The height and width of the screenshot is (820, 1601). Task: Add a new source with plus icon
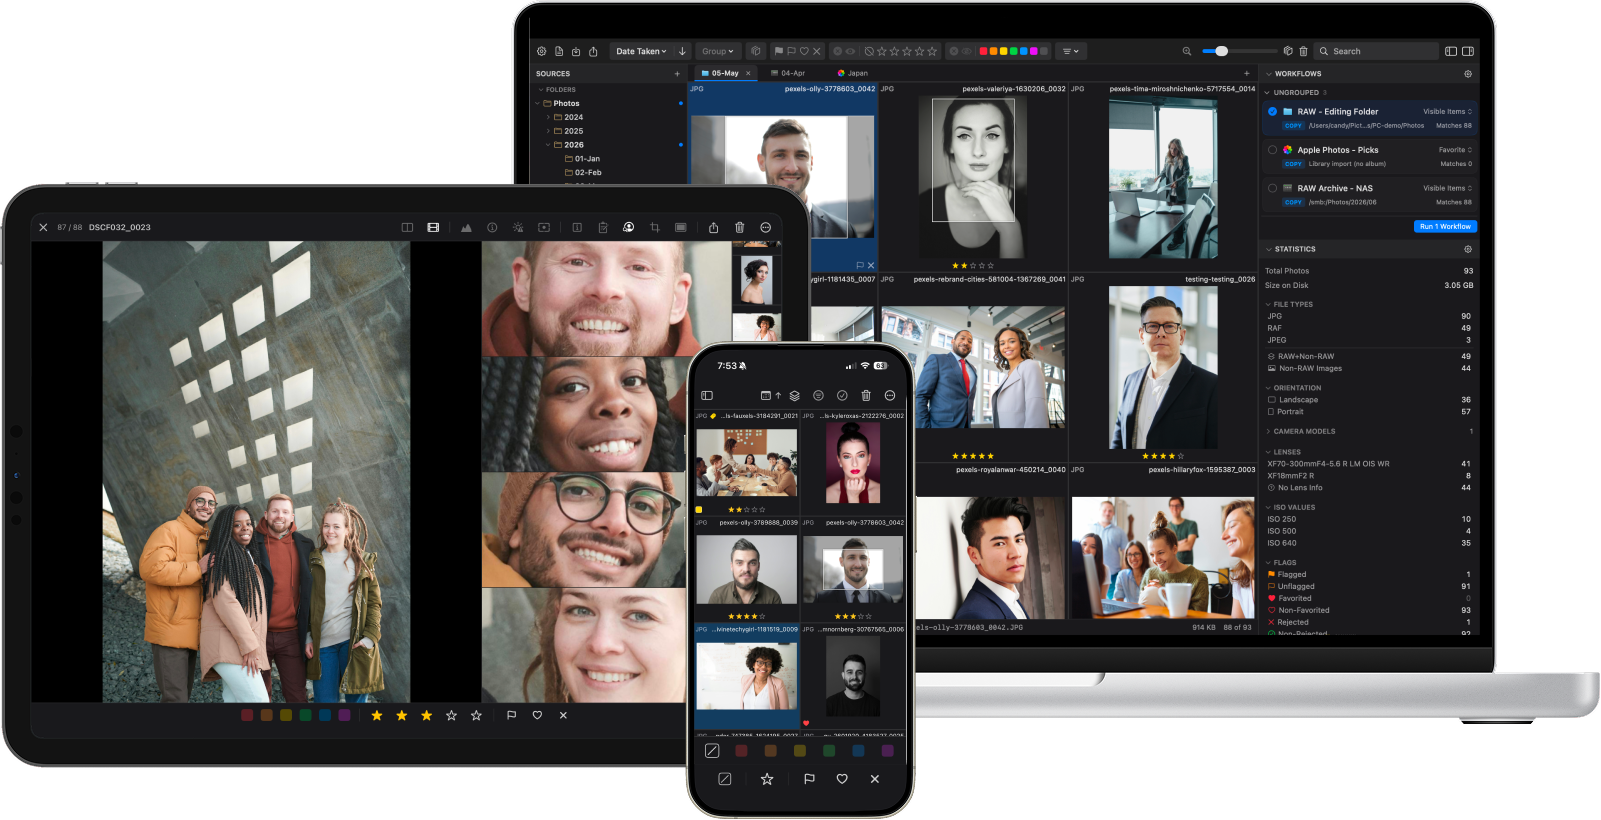coord(677,74)
